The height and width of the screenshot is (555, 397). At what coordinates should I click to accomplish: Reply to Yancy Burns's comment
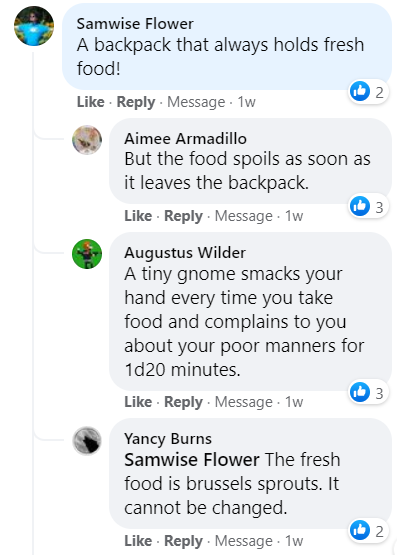(183, 541)
